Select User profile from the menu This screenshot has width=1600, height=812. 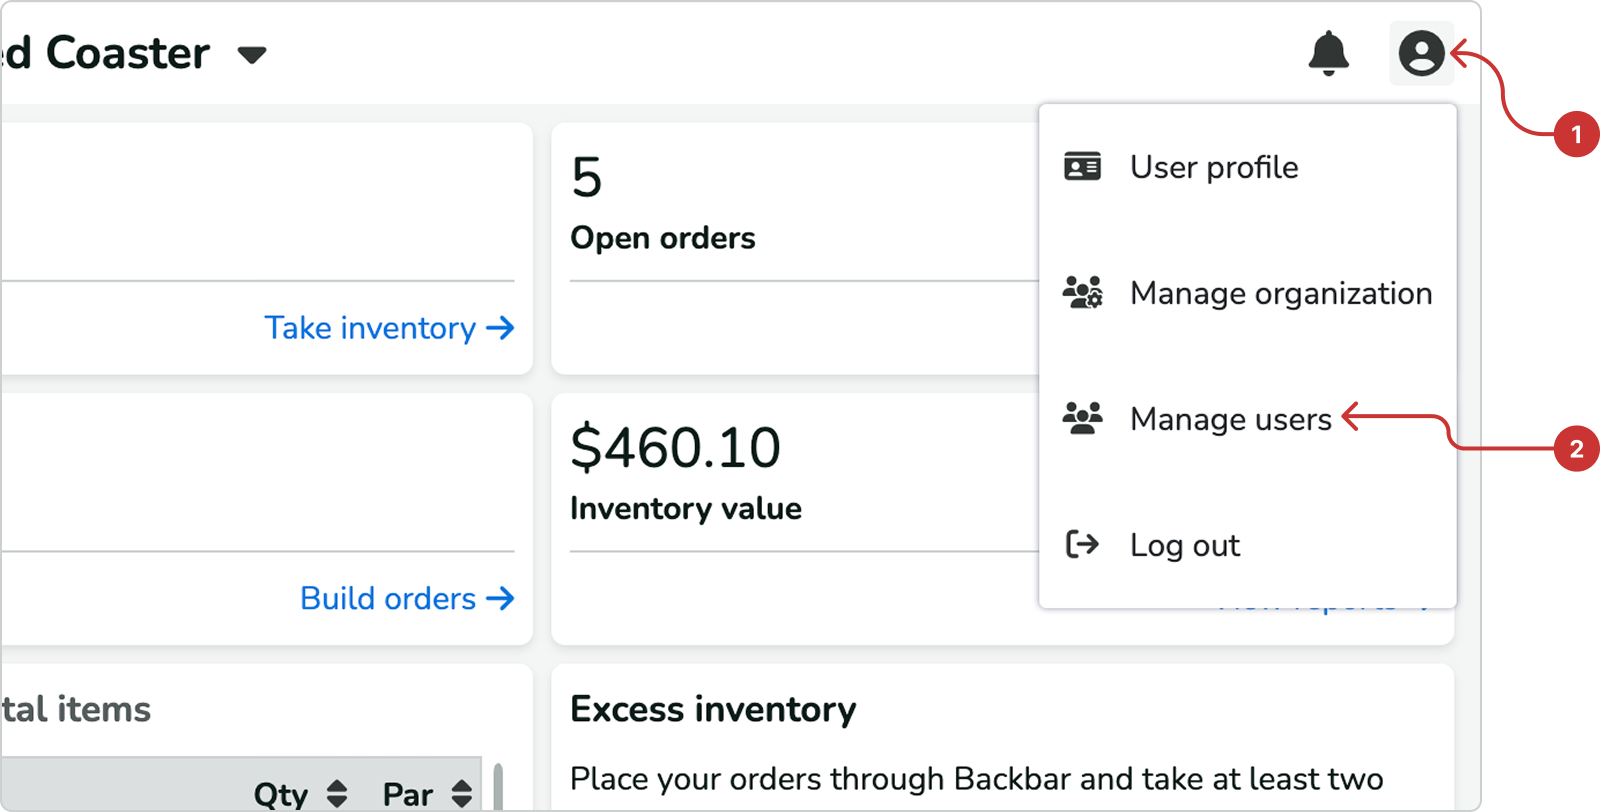coord(1247,167)
